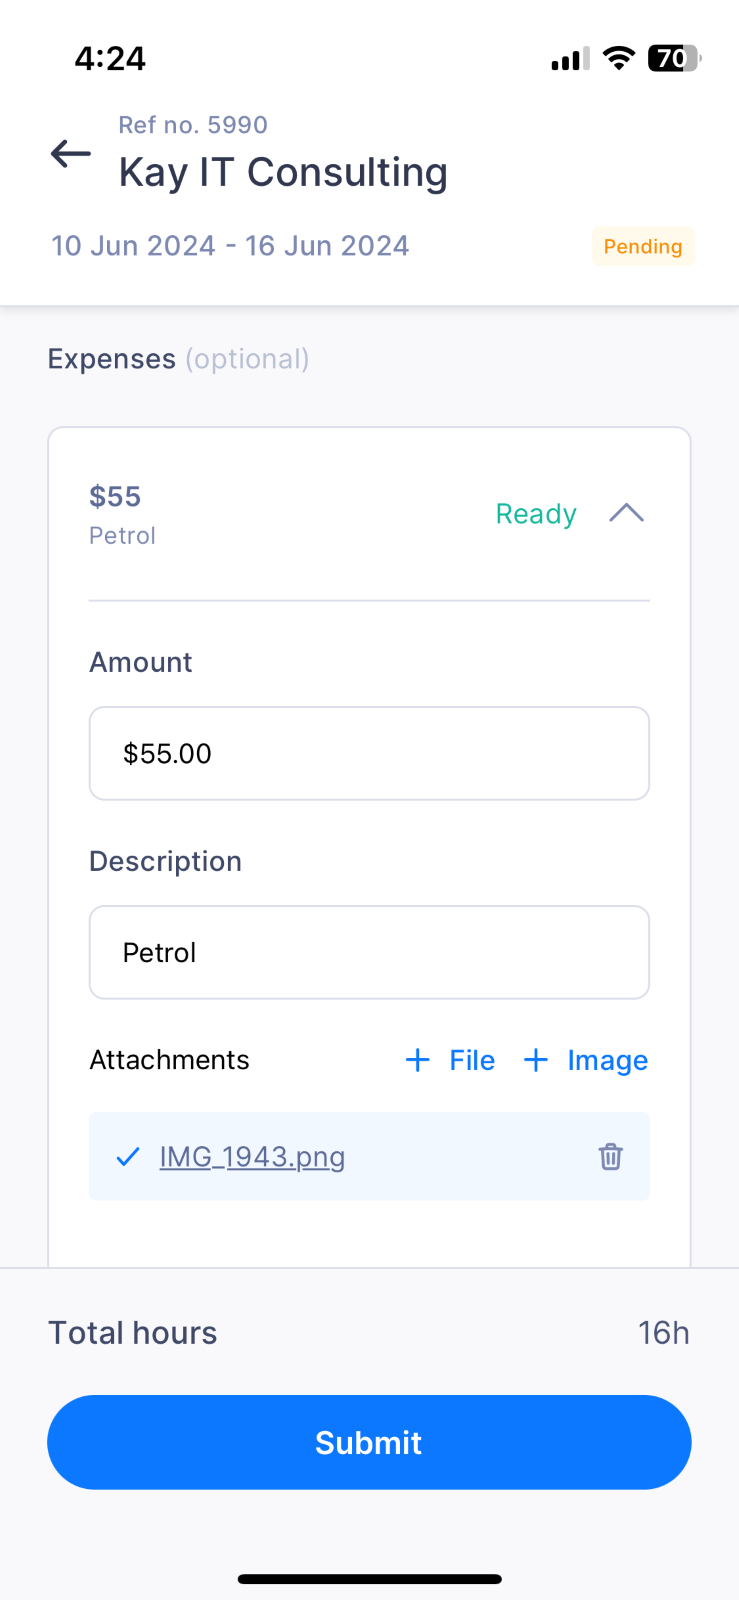Tap the Wi-Fi status icon
Image resolution: width=739 pixels, height=1600 pixels.
(x=620, y=58)
